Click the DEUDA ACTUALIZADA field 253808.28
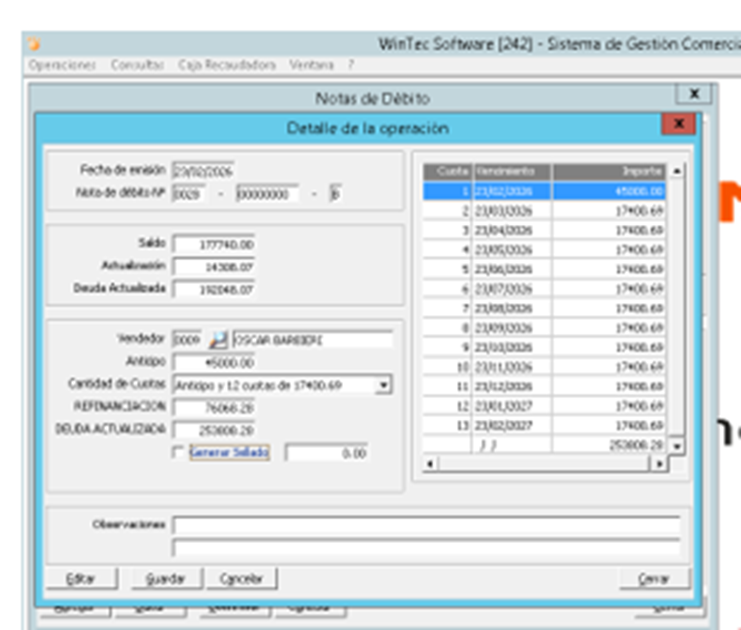Screen dimensions: 741x630 pos(214,430)
